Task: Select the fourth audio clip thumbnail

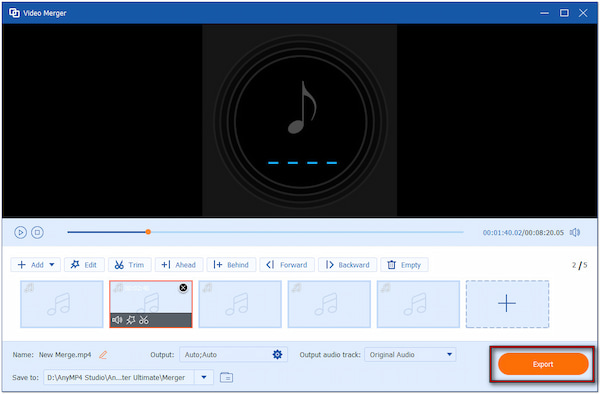Action: (329, 304)
